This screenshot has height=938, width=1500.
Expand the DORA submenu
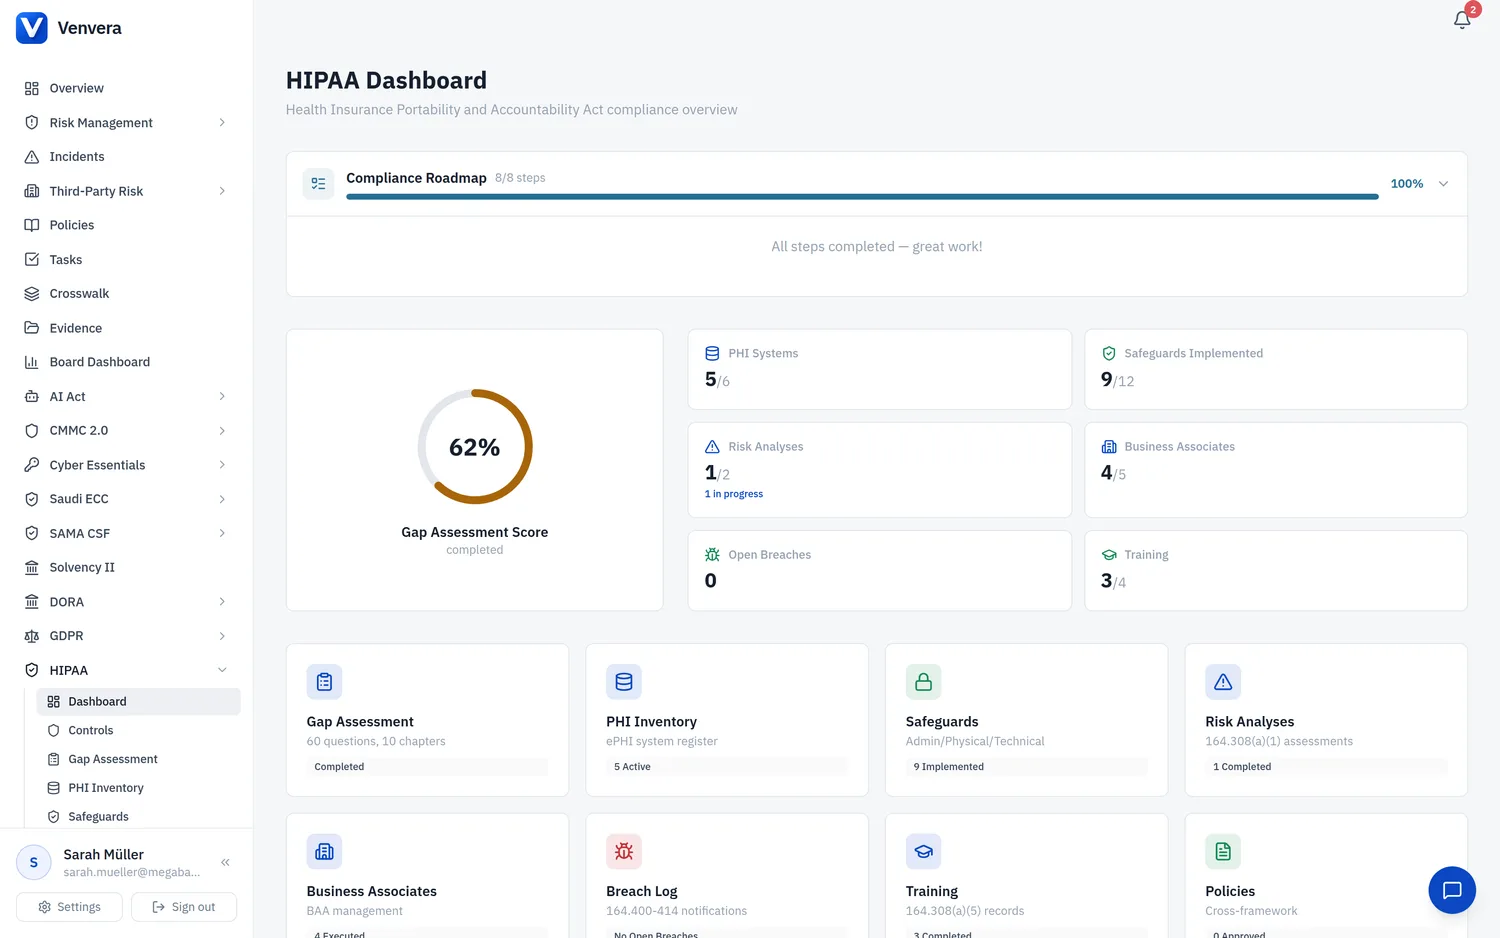click(222, 602)
